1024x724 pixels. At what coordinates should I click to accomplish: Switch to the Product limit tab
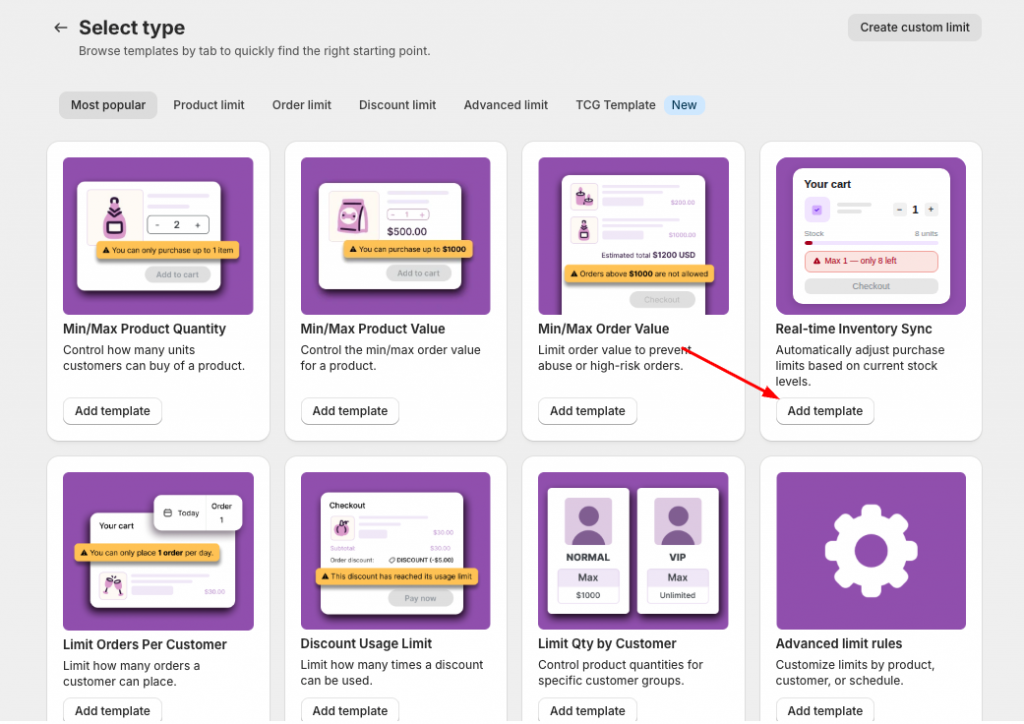pyautogui.click(x=209, y=105)
